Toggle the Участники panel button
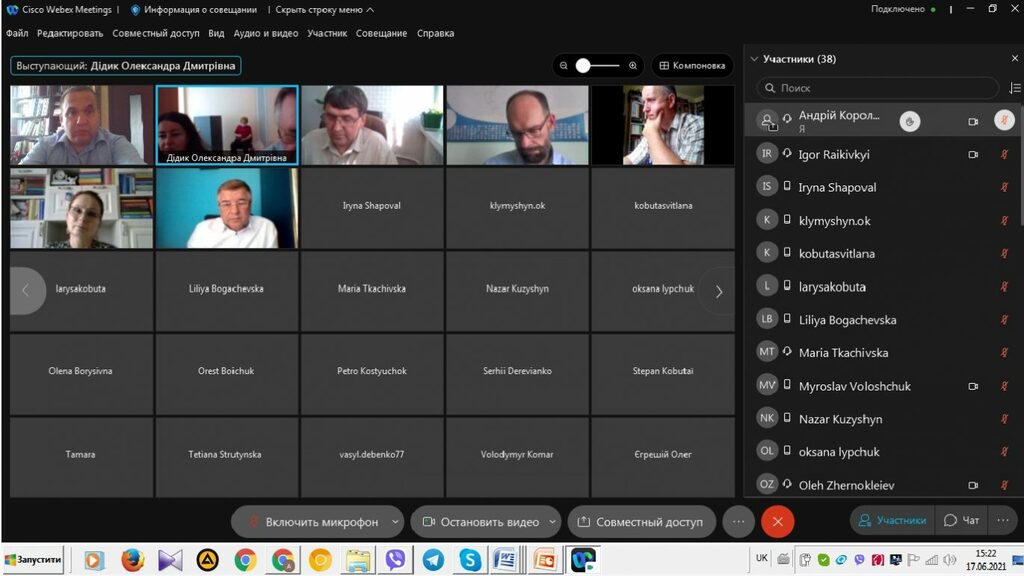This screenshot has width=1024, height=576. [x=891, y=520]
